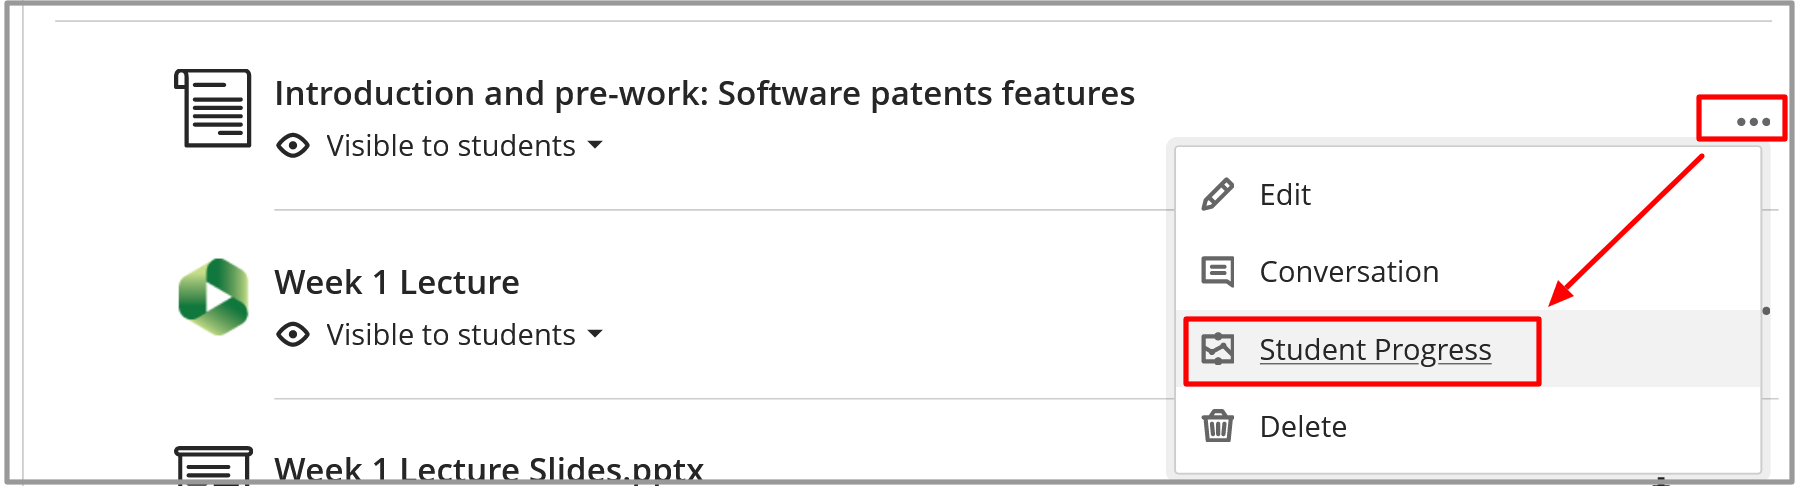Click the Conversation speech bubble icon

[1217, 272]
